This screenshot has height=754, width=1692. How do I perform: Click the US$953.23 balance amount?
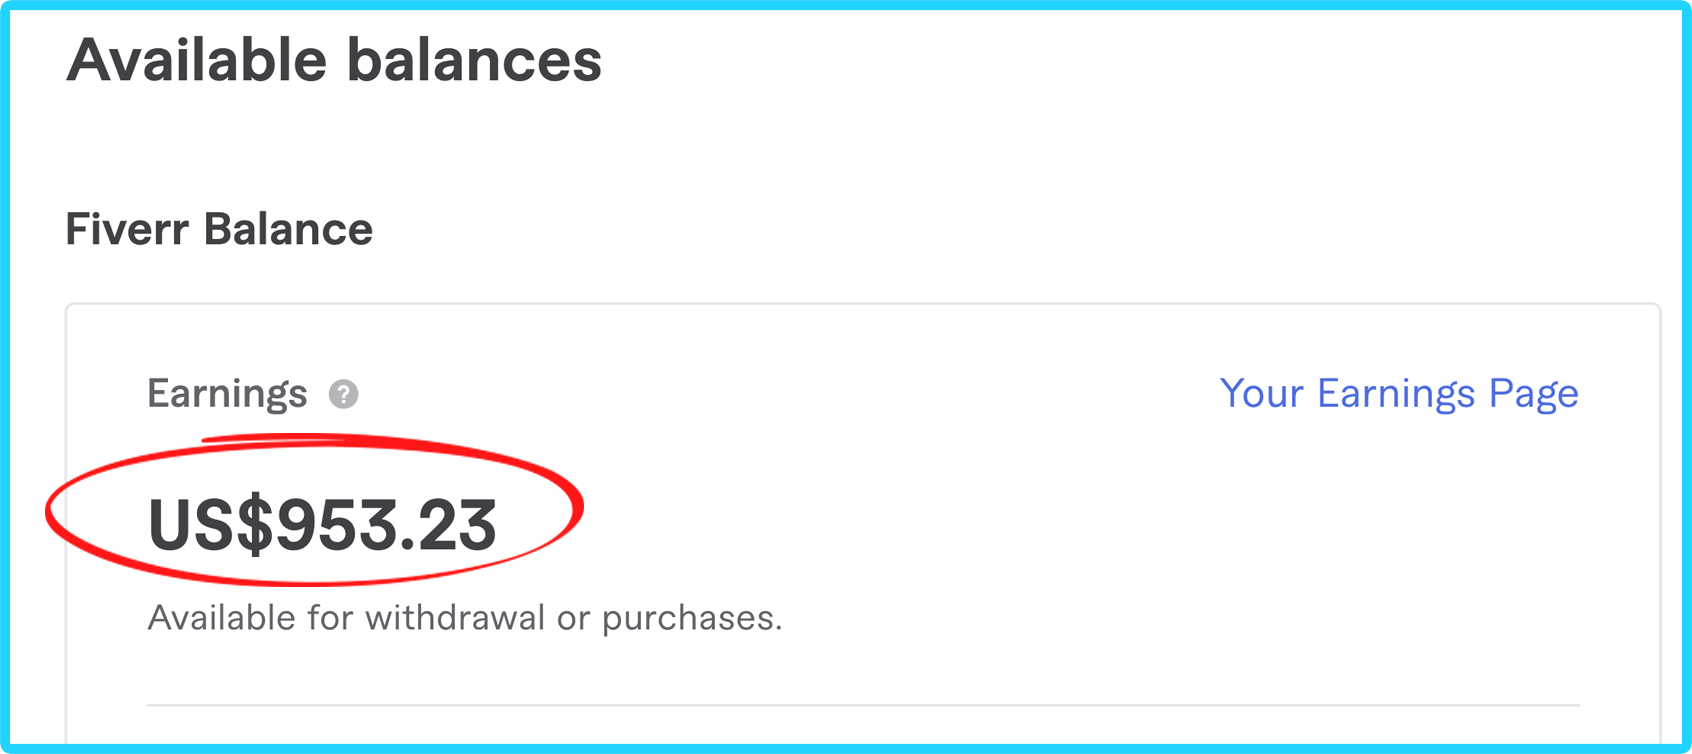coord(322,525)
